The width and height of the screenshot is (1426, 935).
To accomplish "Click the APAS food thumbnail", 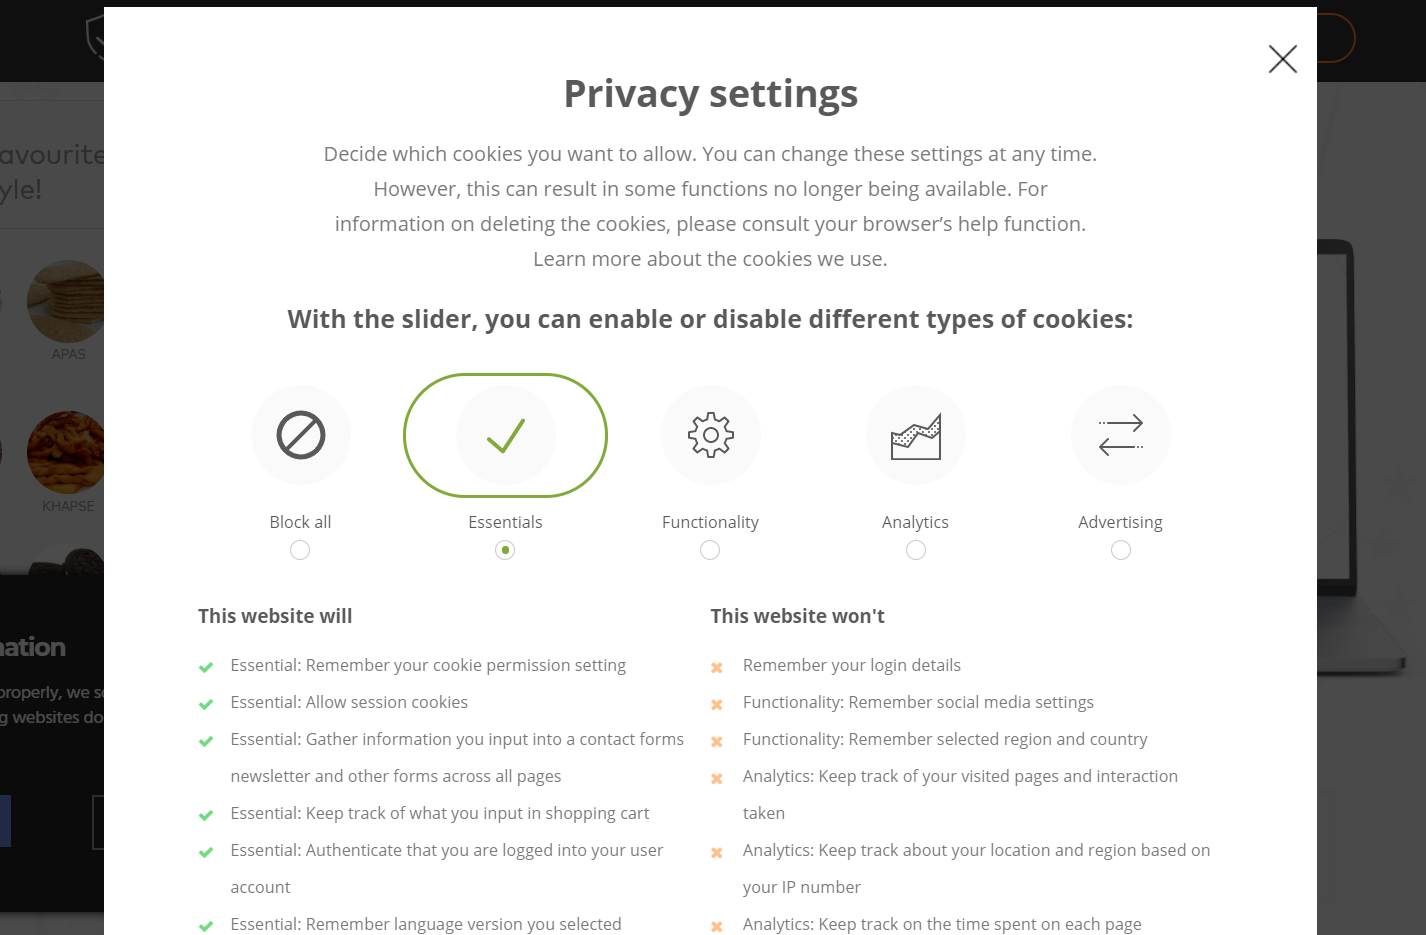I will pyautogui.click(x=66, y=302).
